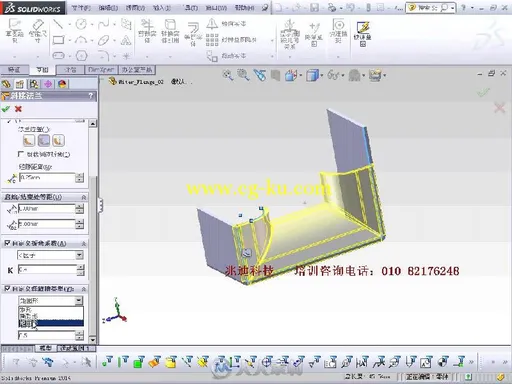
Task: Select the Straight Slot tool
Action: click(x=58, y=55)
